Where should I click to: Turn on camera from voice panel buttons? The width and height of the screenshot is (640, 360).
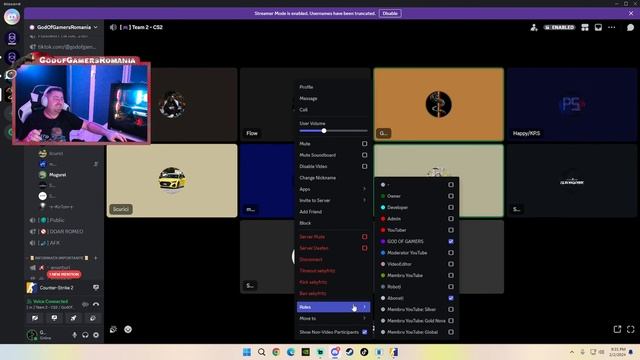pyautogui.click(x=35, y=318)
